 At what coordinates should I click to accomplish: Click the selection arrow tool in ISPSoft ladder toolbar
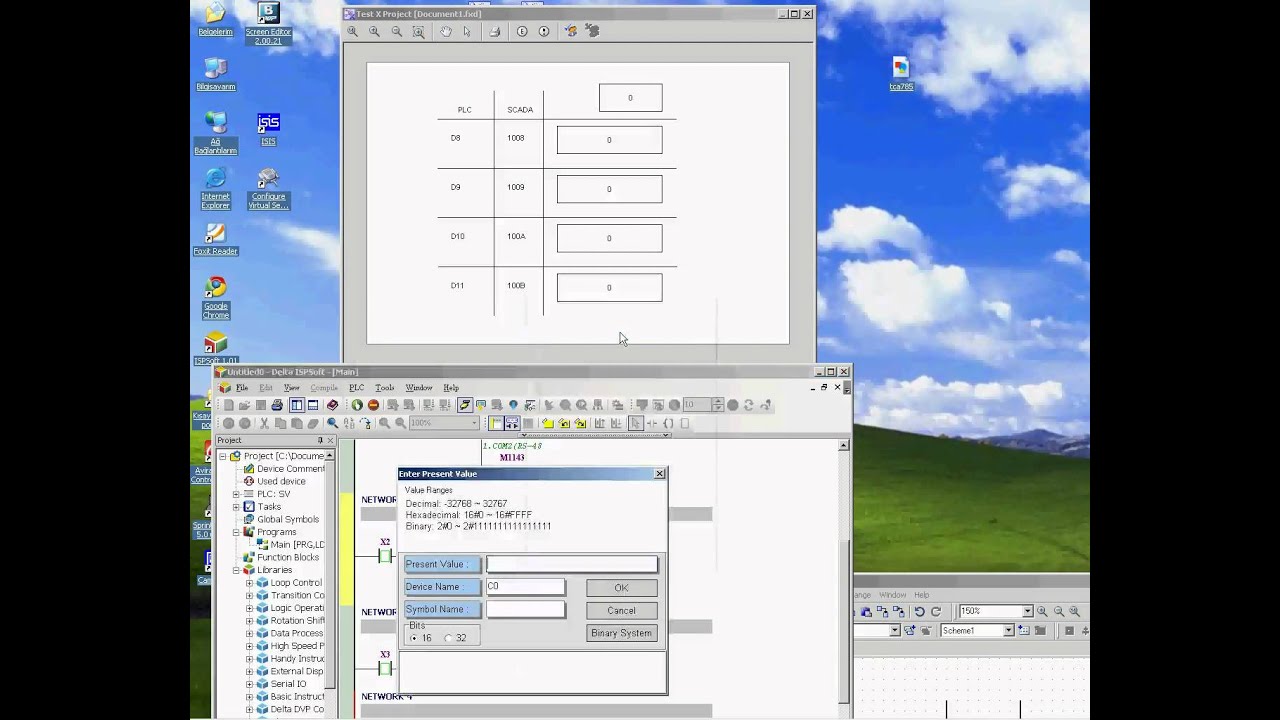(635, 423)
